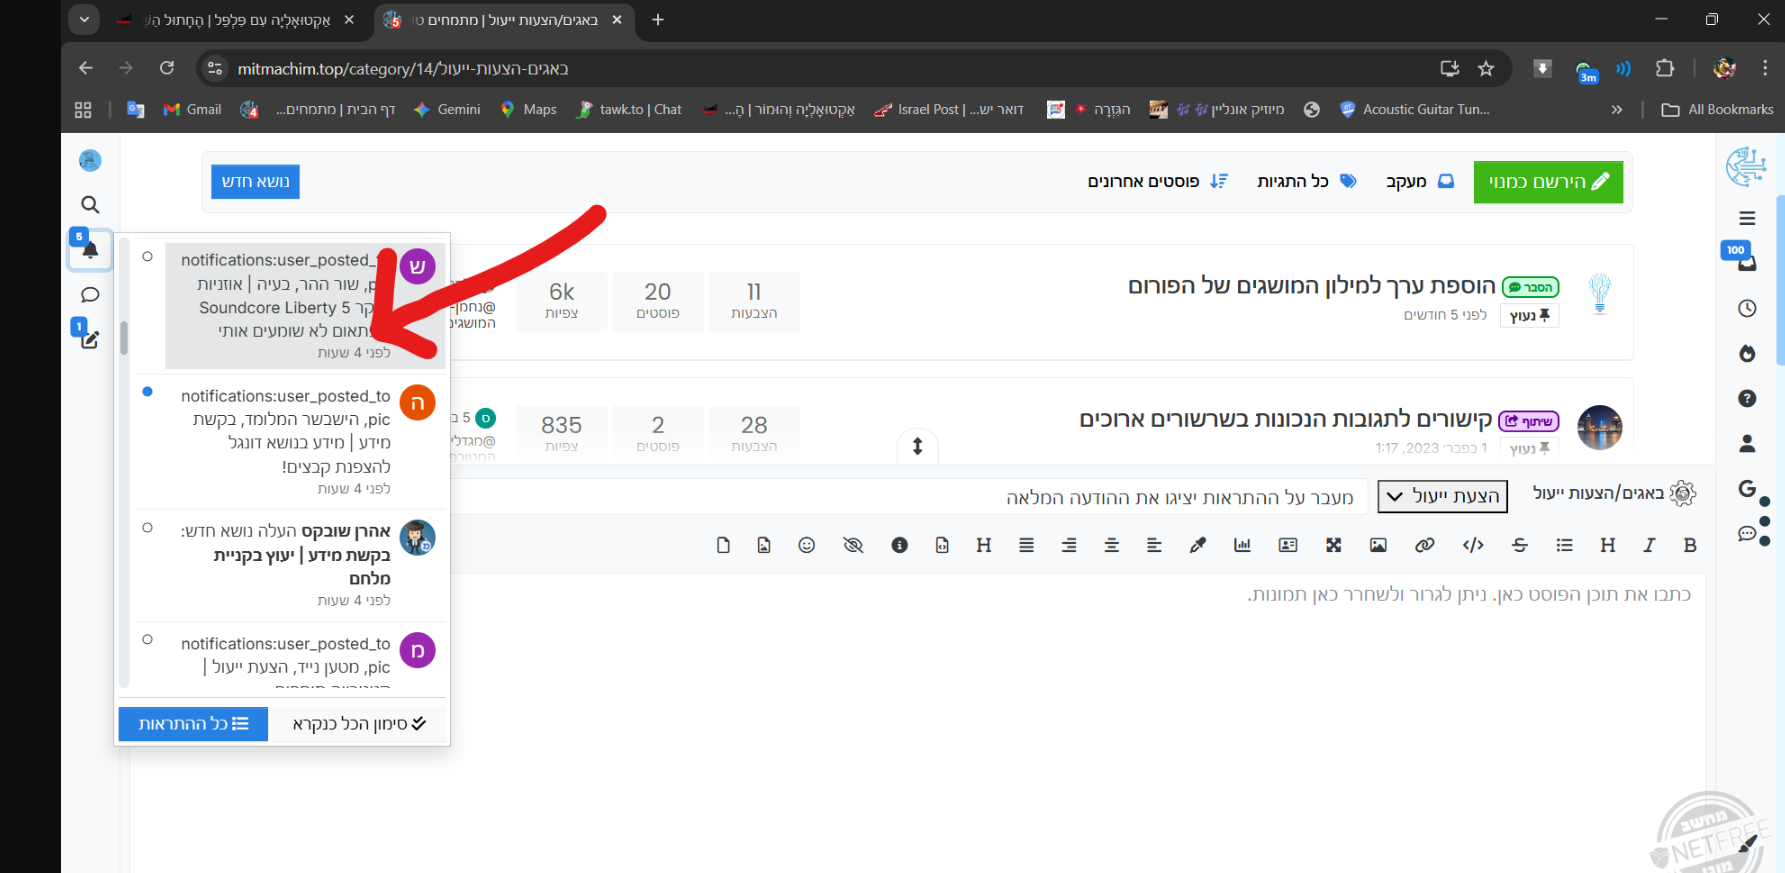Open popular topics flame icon

1747,353
